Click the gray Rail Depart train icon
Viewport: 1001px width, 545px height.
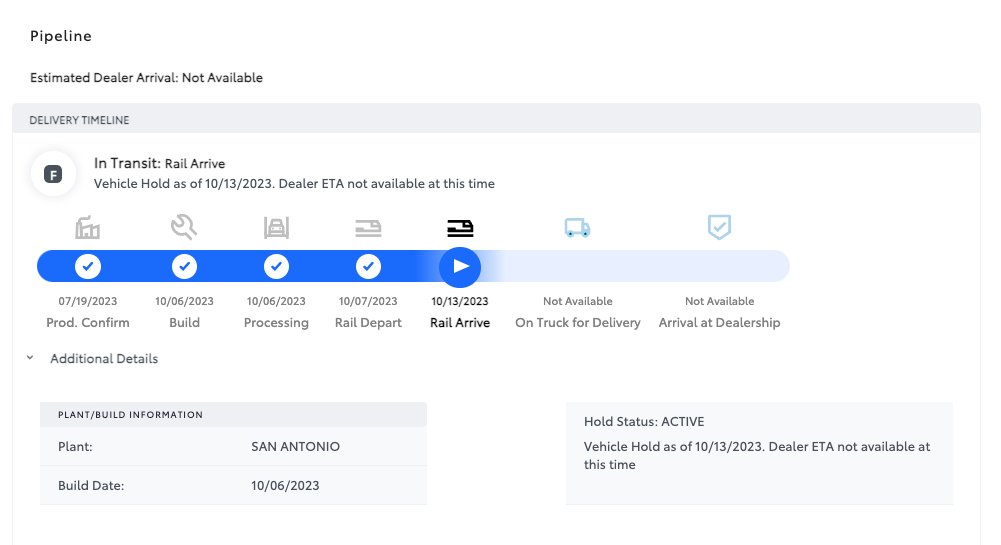pyautogui.click(x=368, y=228)
